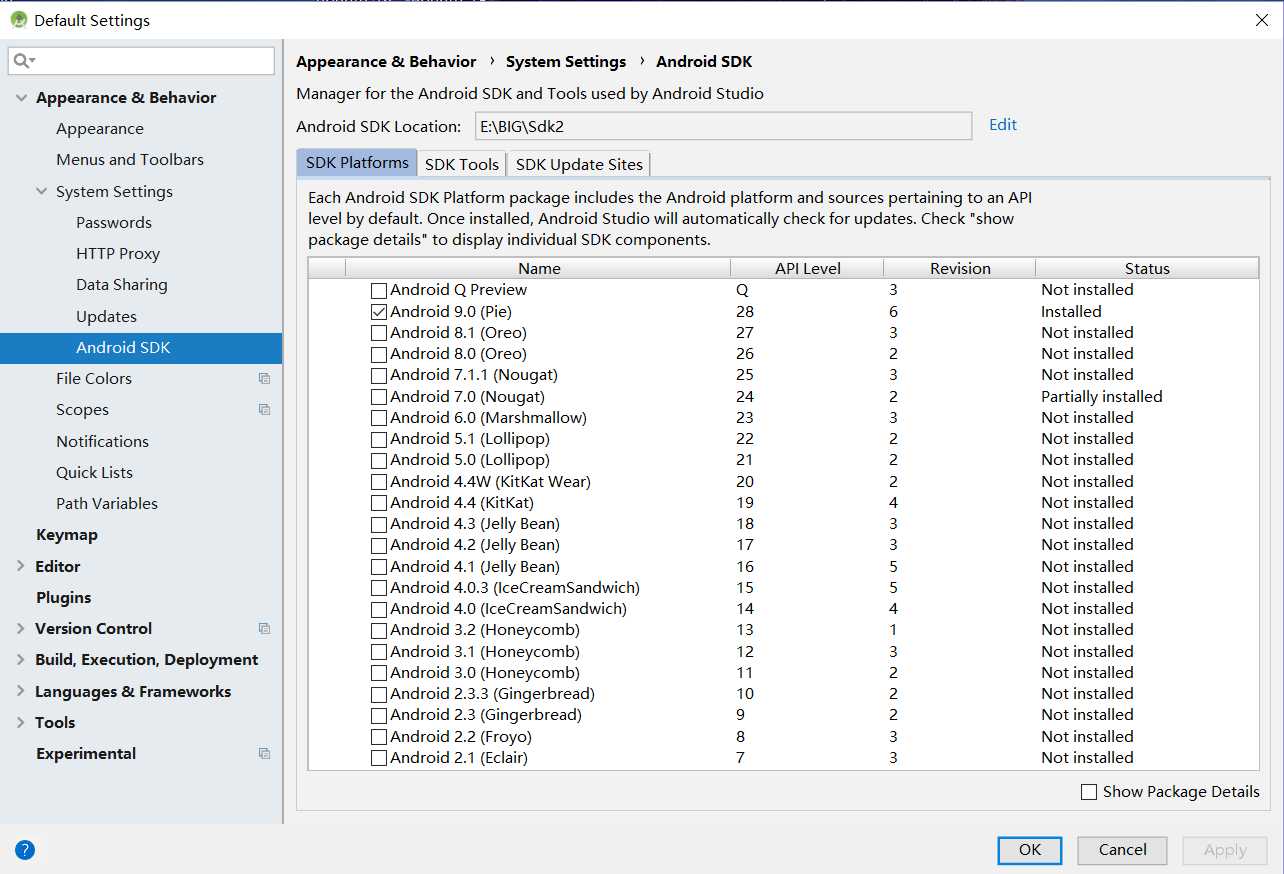Open the Keymap settings page
The width and height of the screenshot is (1284, 874).
click(x=67, y=534)
